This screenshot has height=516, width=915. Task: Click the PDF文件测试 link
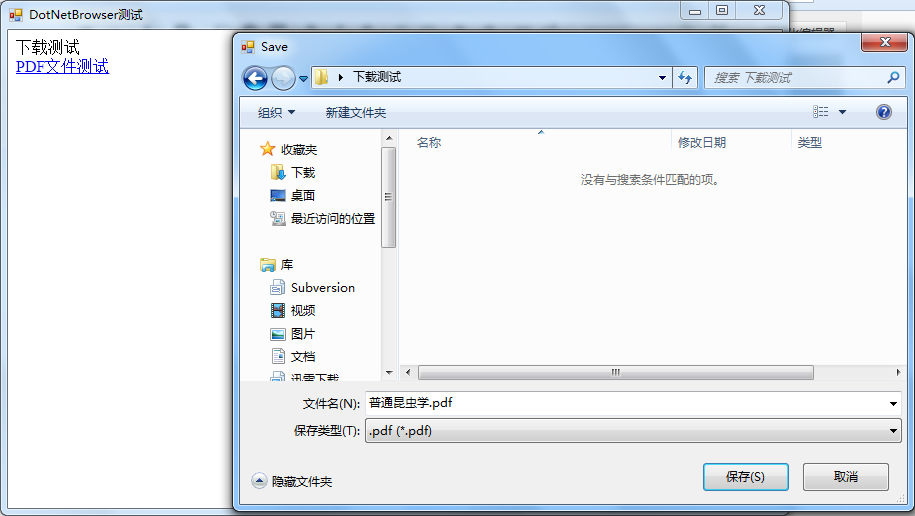coord(62,67)
